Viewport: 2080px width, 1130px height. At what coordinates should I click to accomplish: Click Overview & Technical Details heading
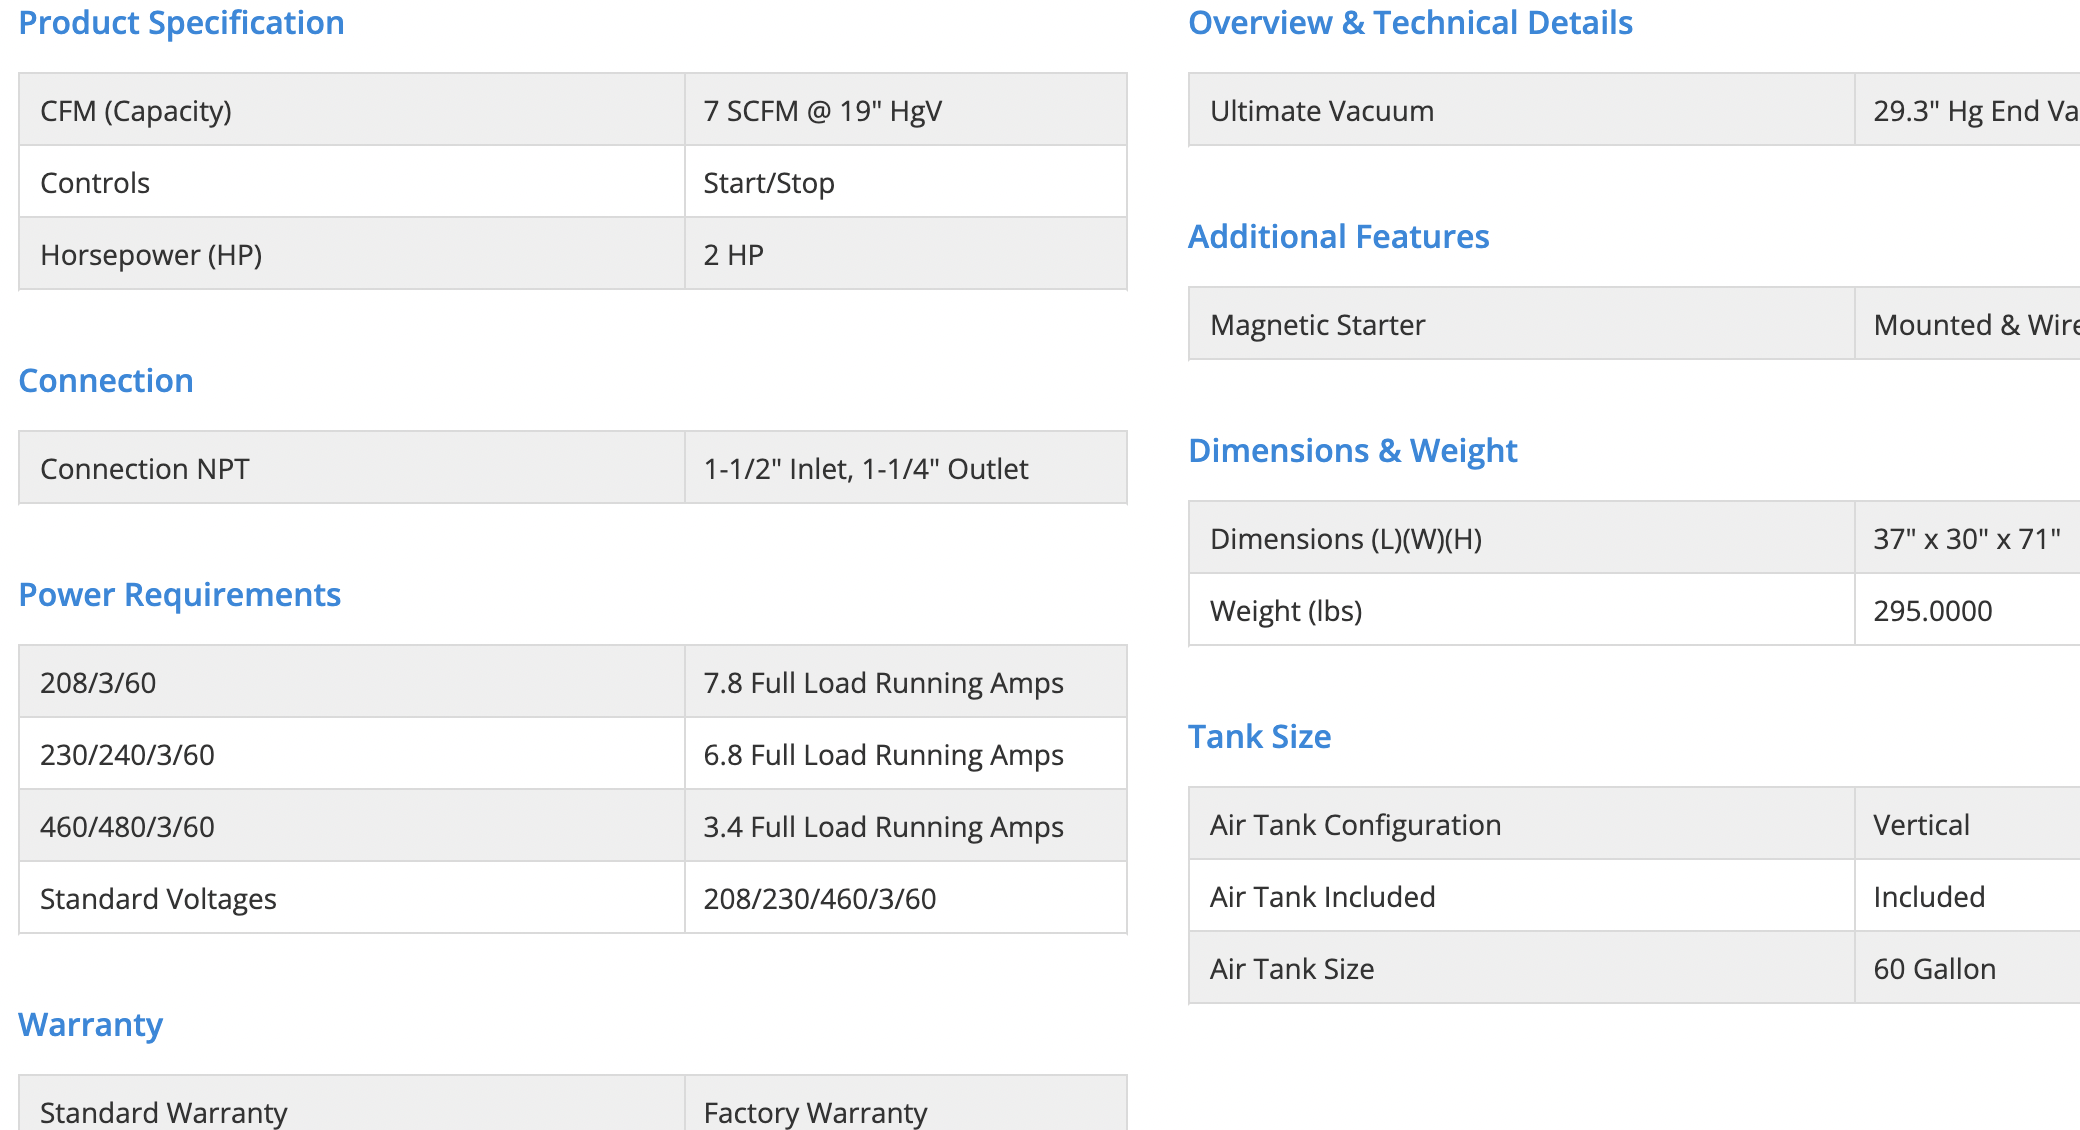click(x=1410, y=23)
